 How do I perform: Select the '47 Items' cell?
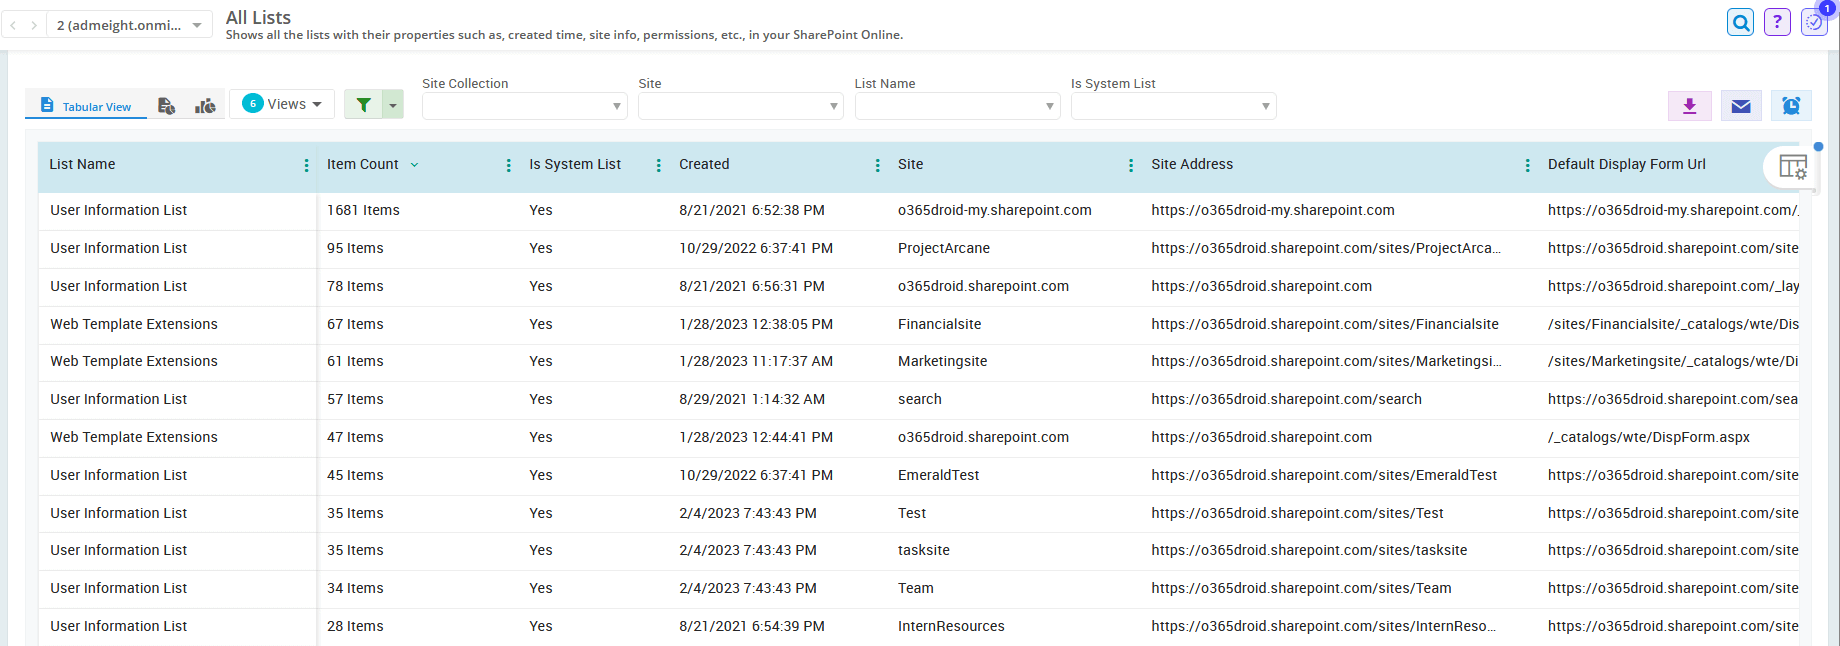[355, 437]
